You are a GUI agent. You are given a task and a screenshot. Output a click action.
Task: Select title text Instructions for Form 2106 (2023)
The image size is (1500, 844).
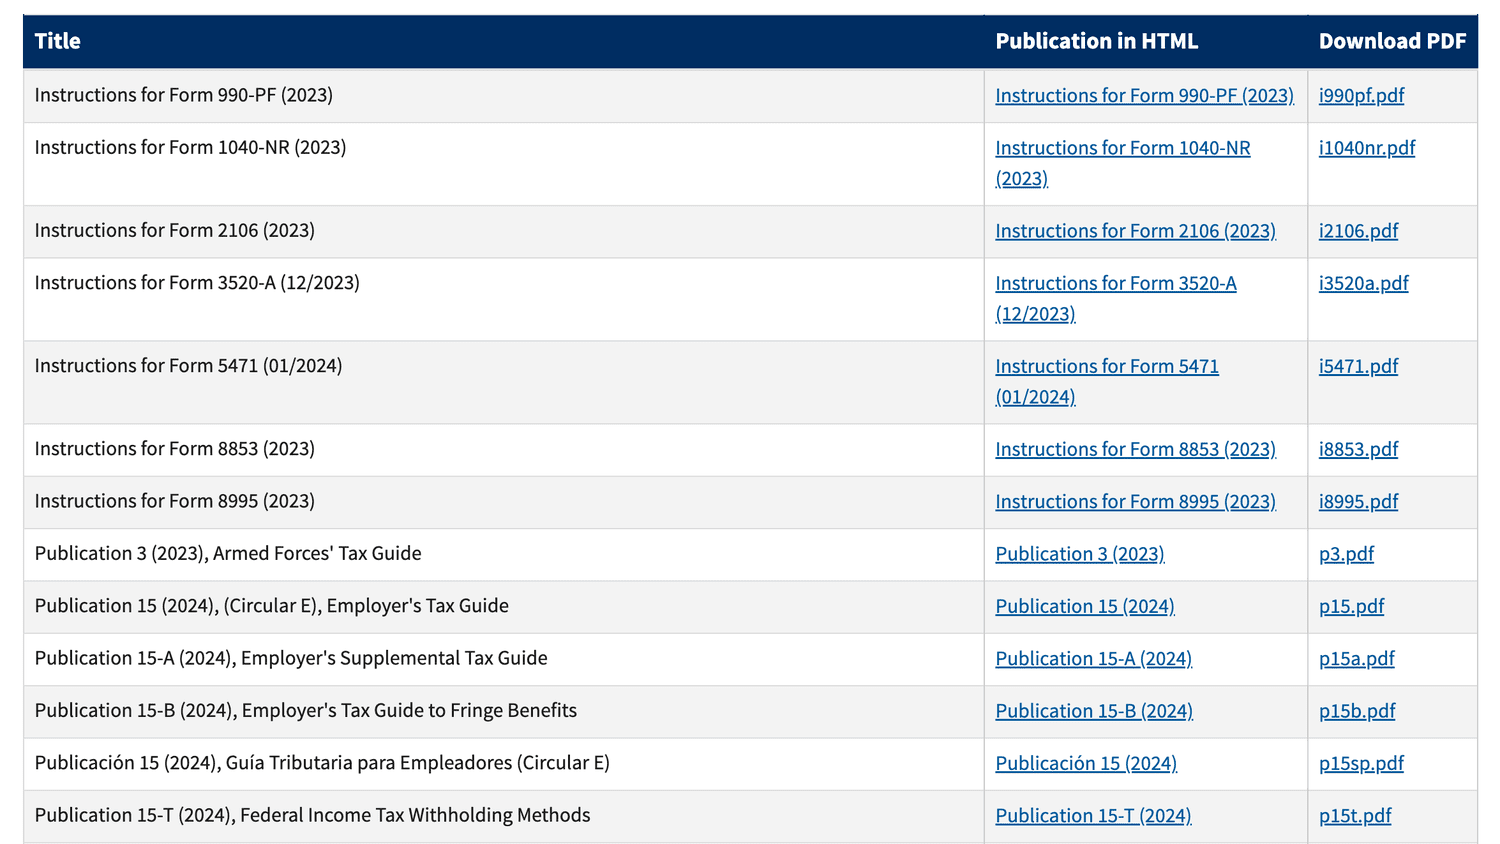click(175, 231)
